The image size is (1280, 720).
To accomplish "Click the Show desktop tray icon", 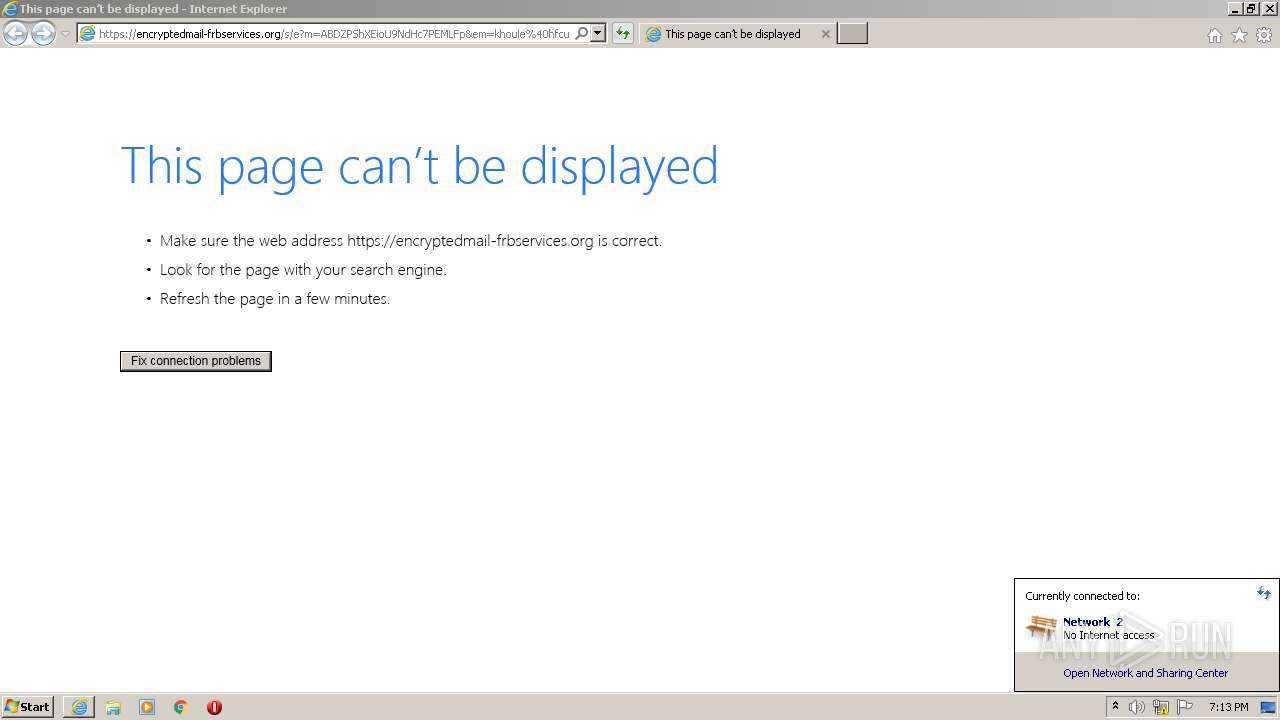I will [x=1268, y=707].
